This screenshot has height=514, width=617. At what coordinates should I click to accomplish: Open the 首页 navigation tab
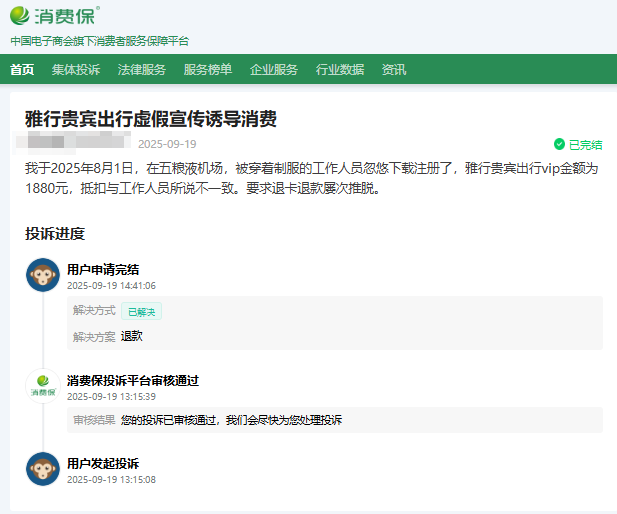click(x=22, y=70)
